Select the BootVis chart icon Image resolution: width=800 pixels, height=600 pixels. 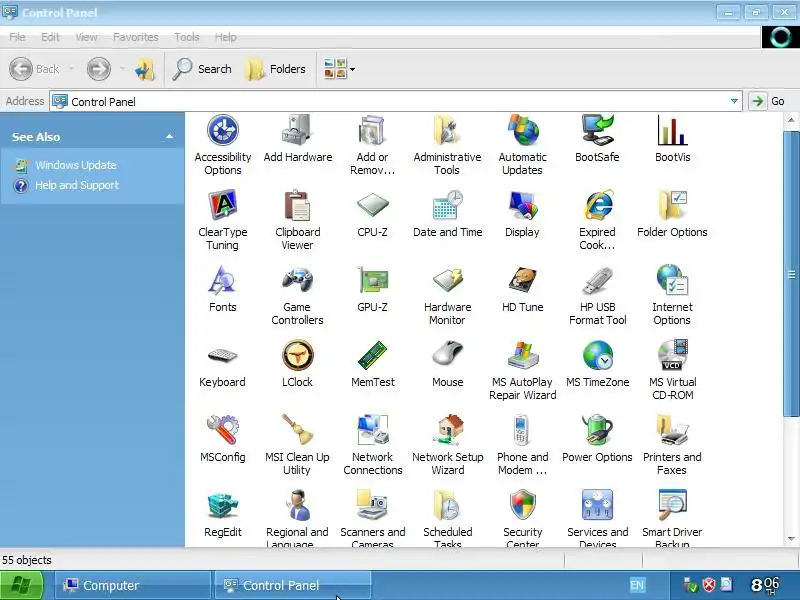(x=672, y=131)
